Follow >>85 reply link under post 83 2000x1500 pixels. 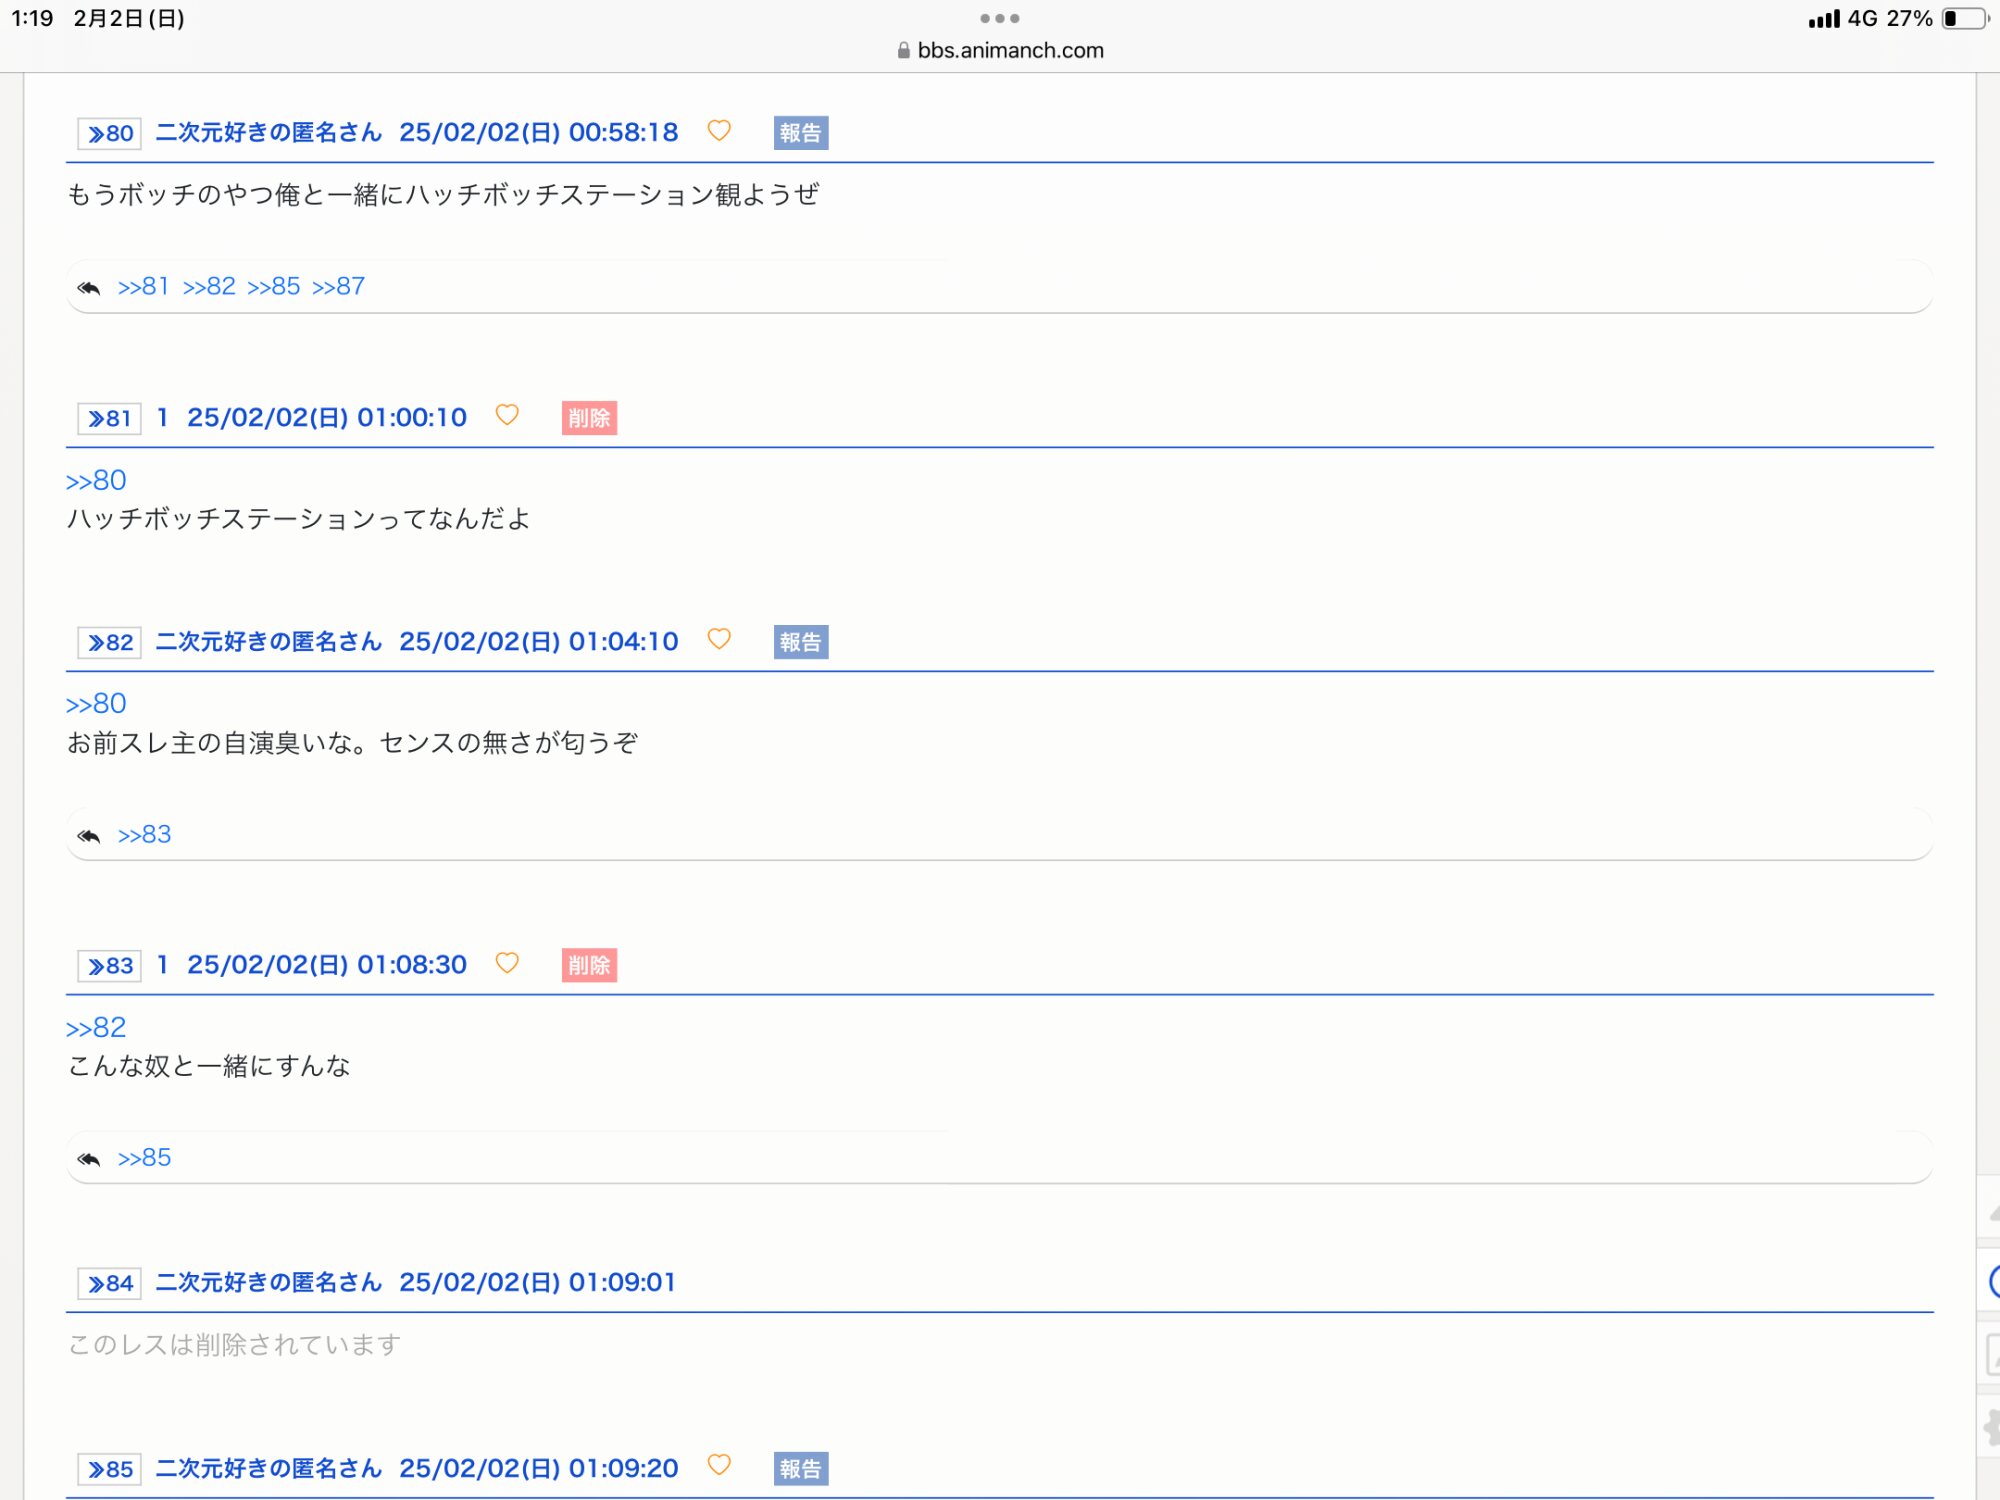click(145, 1158)
